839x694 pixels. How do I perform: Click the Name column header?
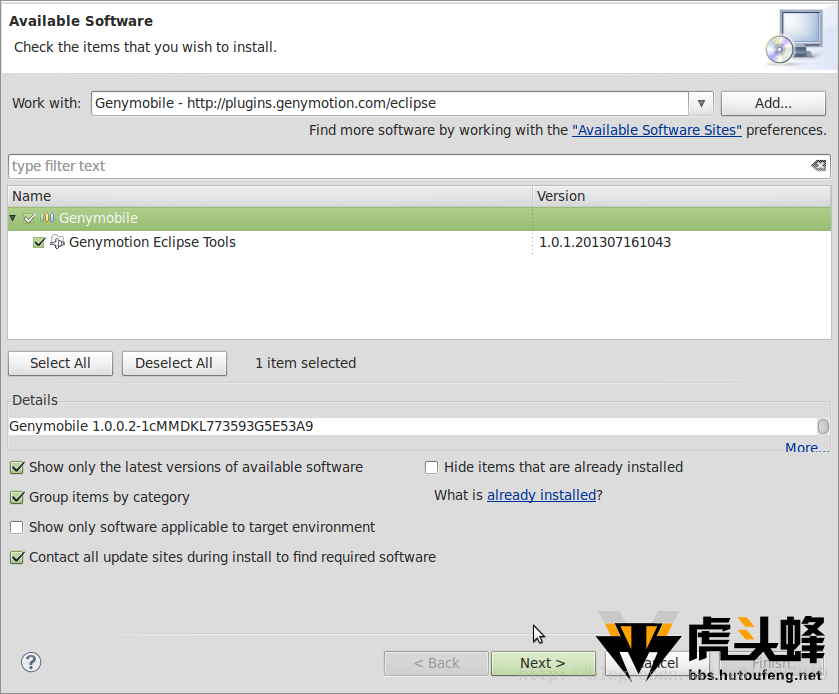(x=270, y=196)
